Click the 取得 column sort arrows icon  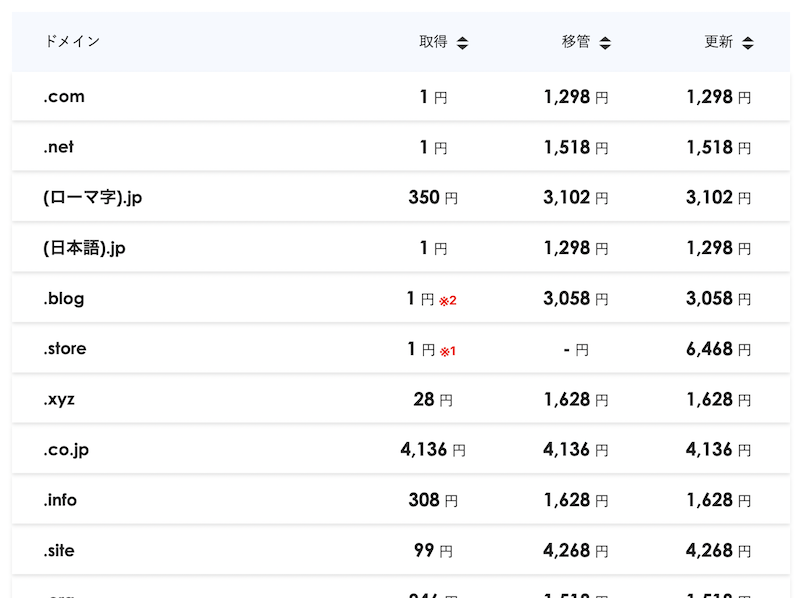(462, 43)
